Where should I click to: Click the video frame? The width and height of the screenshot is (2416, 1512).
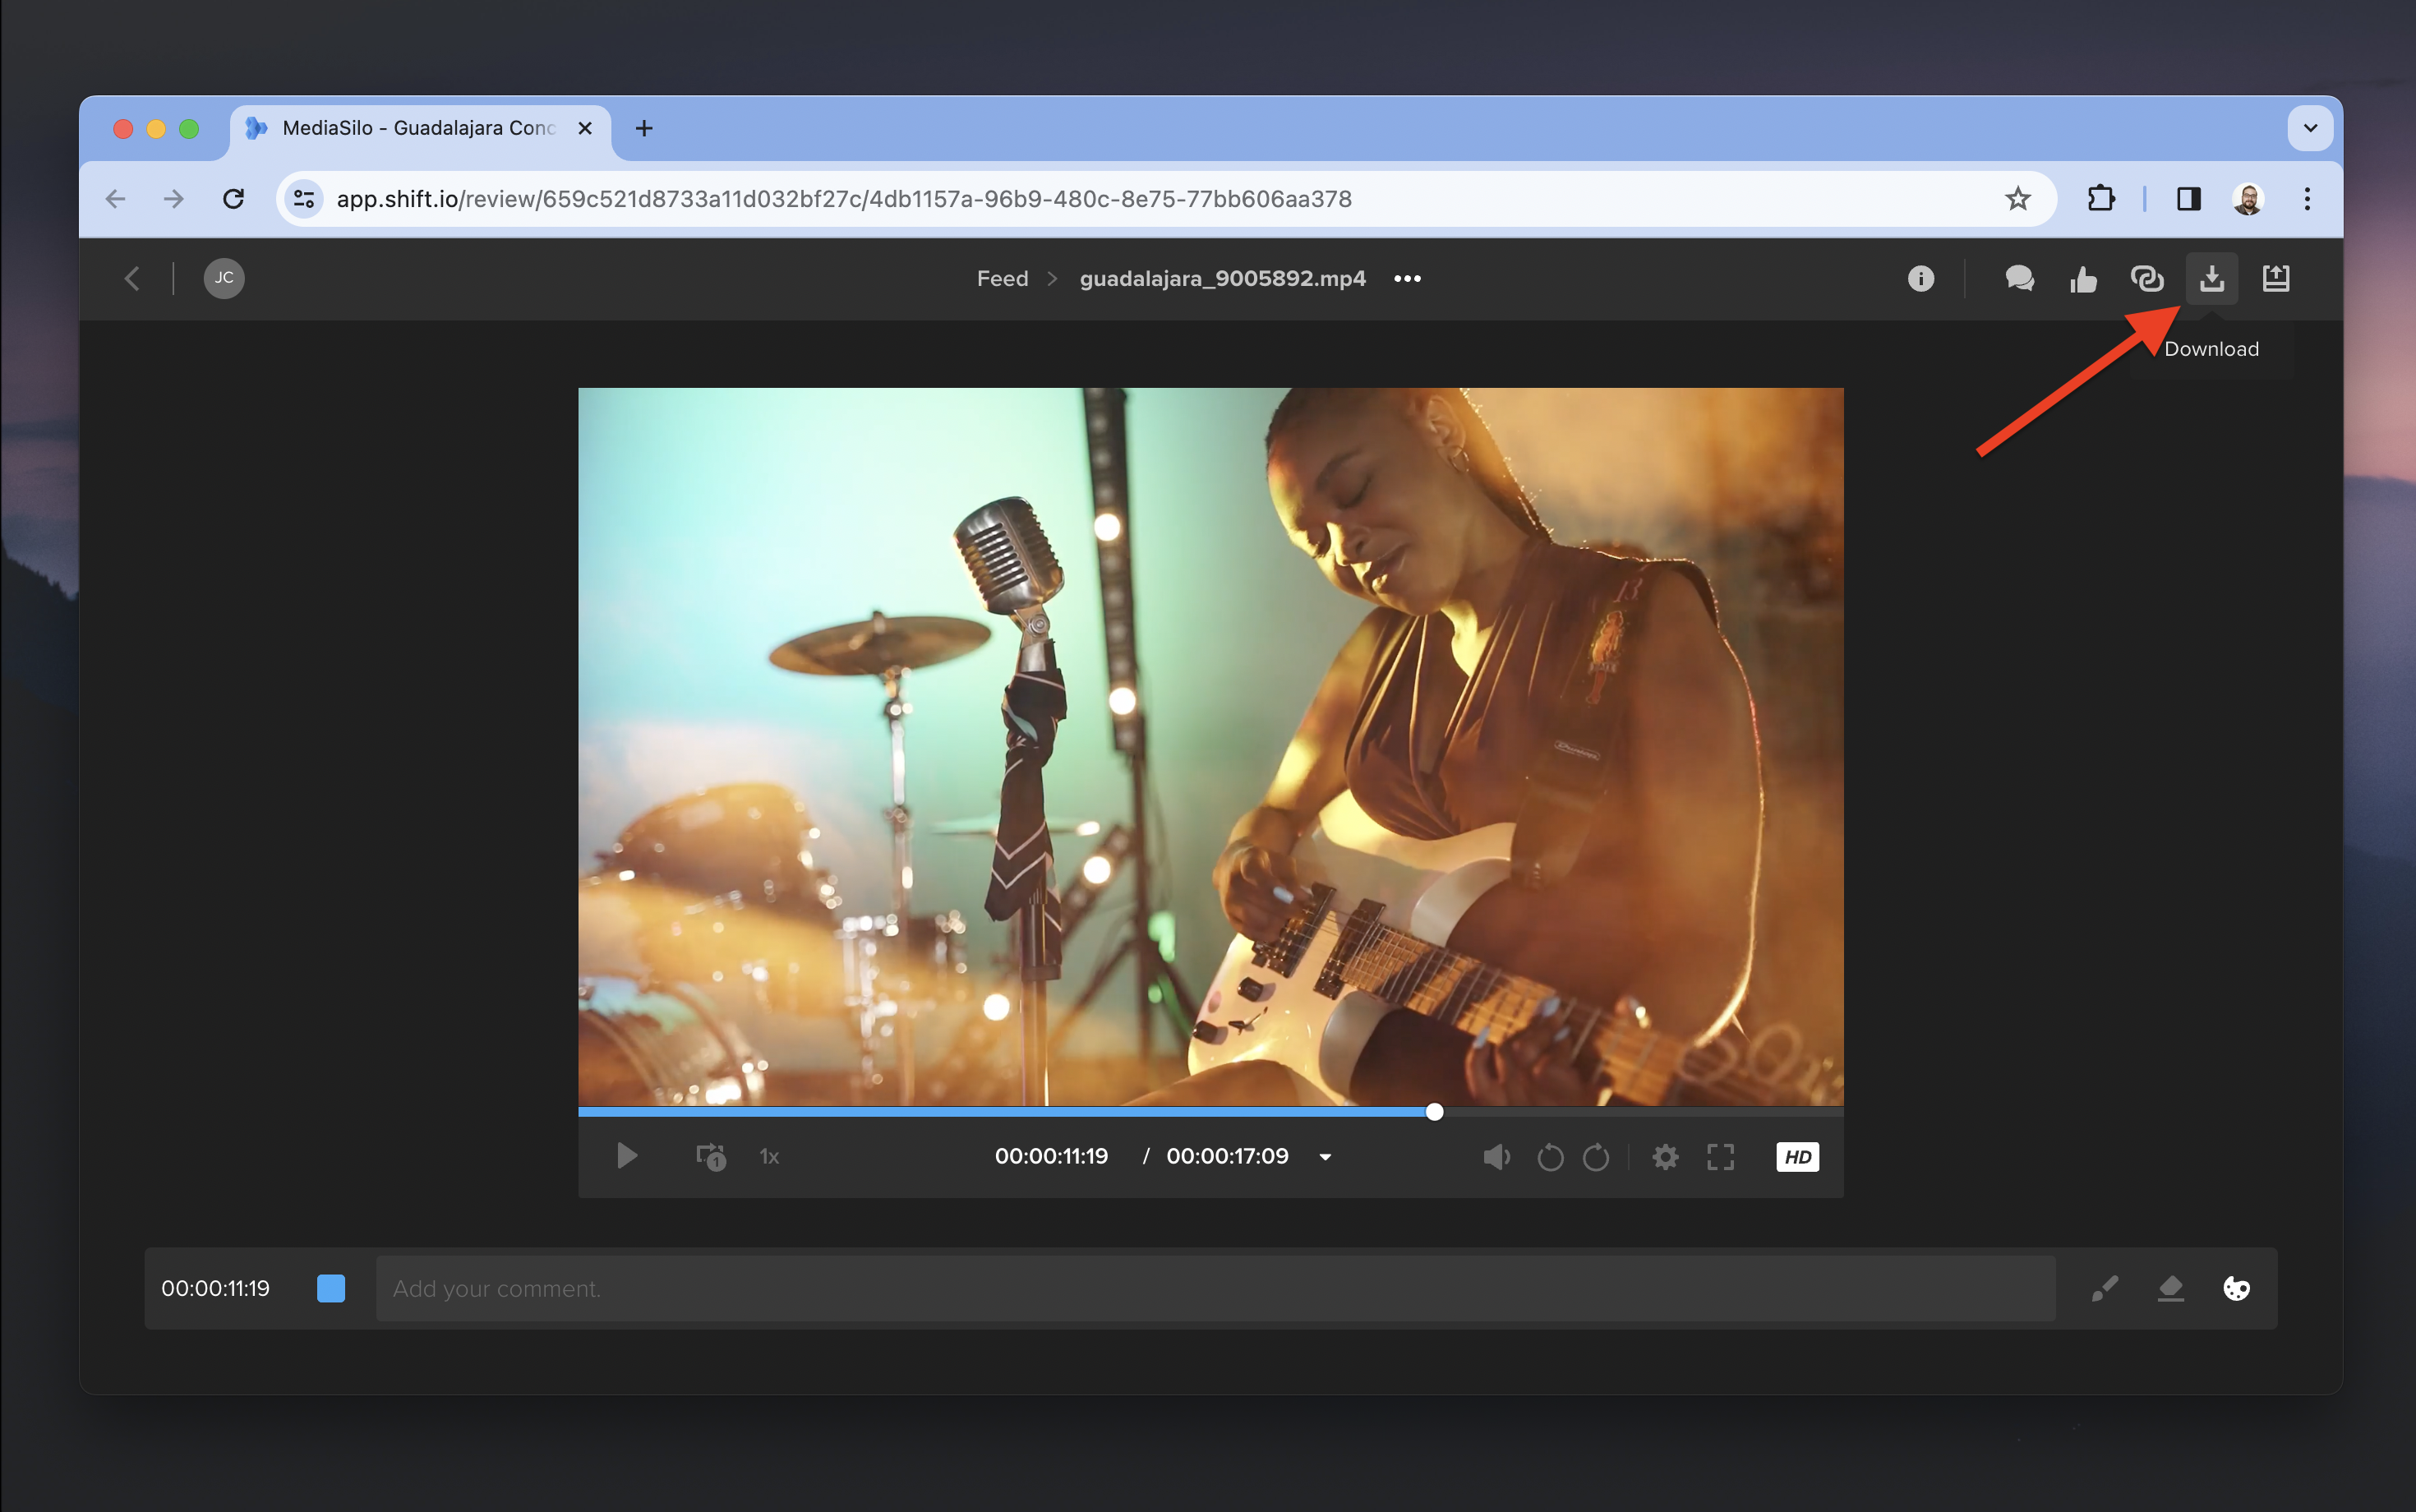tap(1210, 746)
